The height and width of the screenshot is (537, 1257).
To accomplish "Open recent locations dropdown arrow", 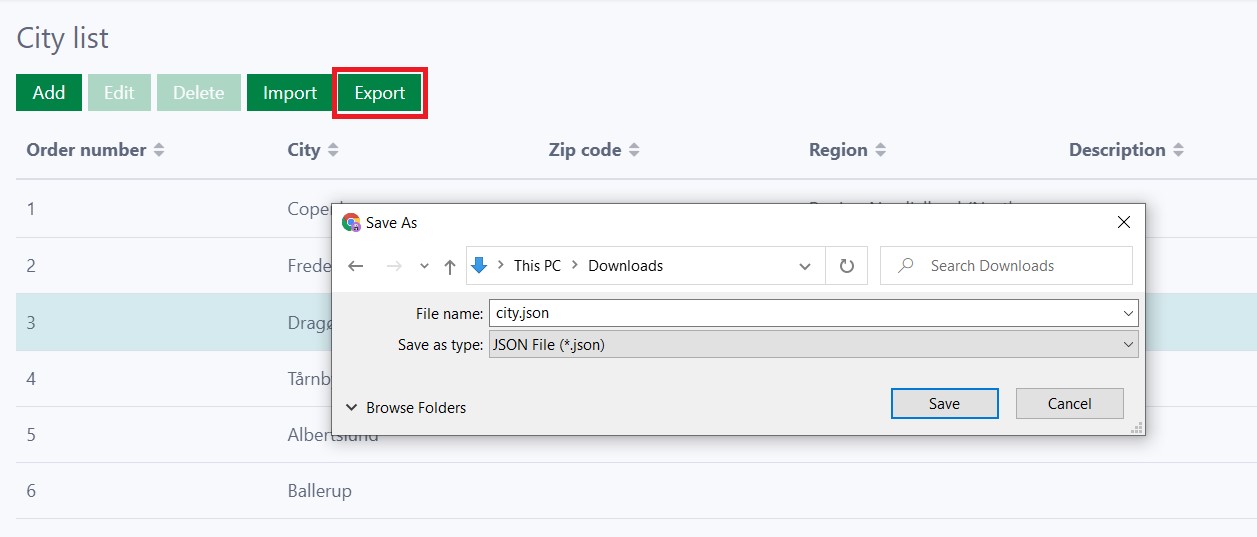I will [424, 266].
